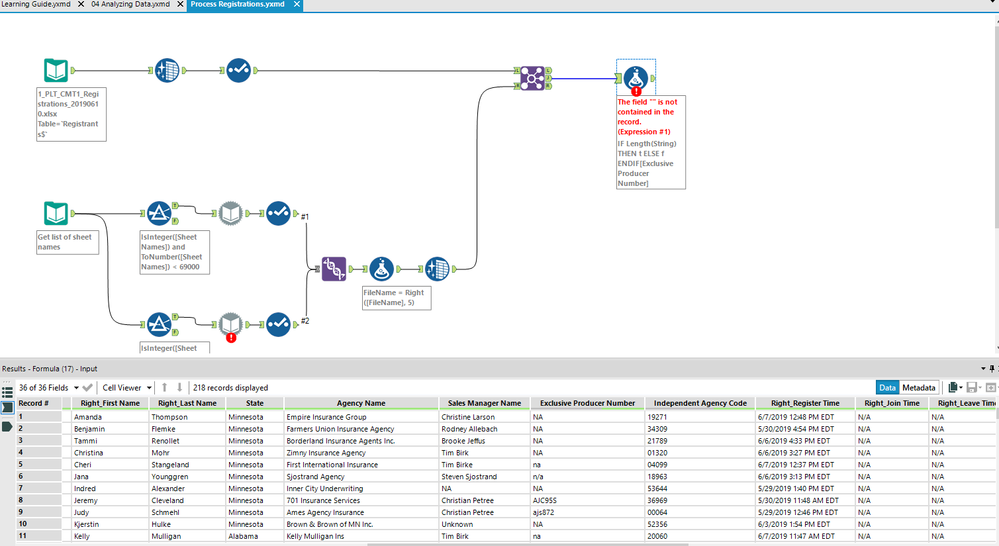This screenshot has width=999, height=546.
Task: Show all messages list in Results panel
Action: coord(7,392)
